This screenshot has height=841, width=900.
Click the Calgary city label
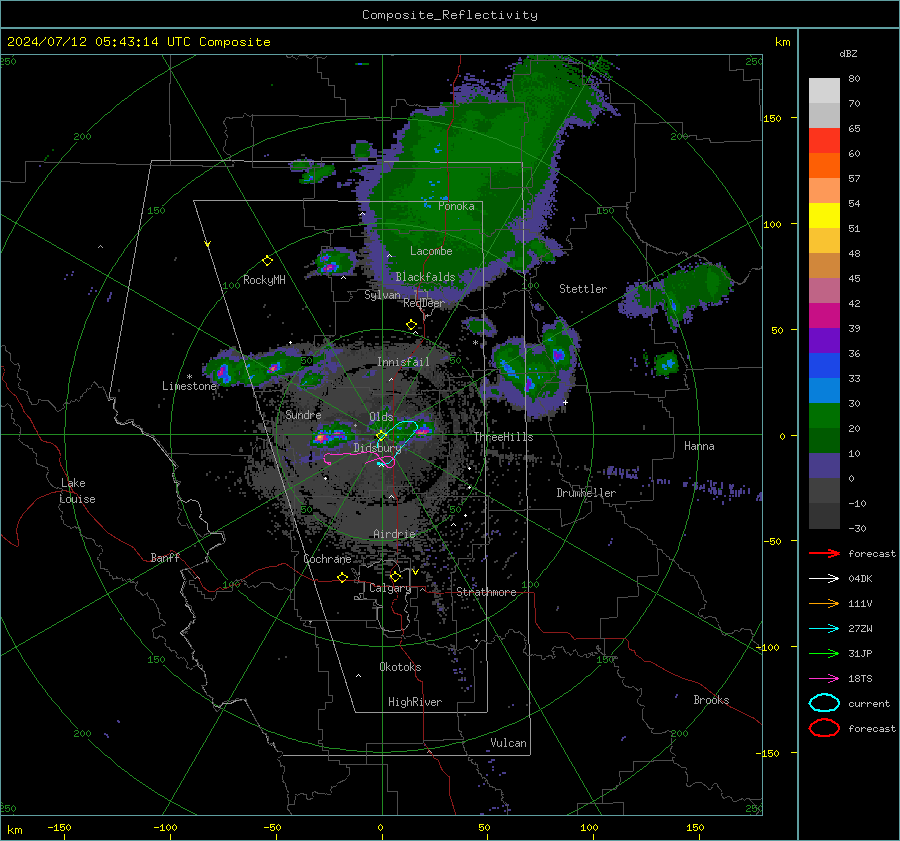click(x=390, y=588)
